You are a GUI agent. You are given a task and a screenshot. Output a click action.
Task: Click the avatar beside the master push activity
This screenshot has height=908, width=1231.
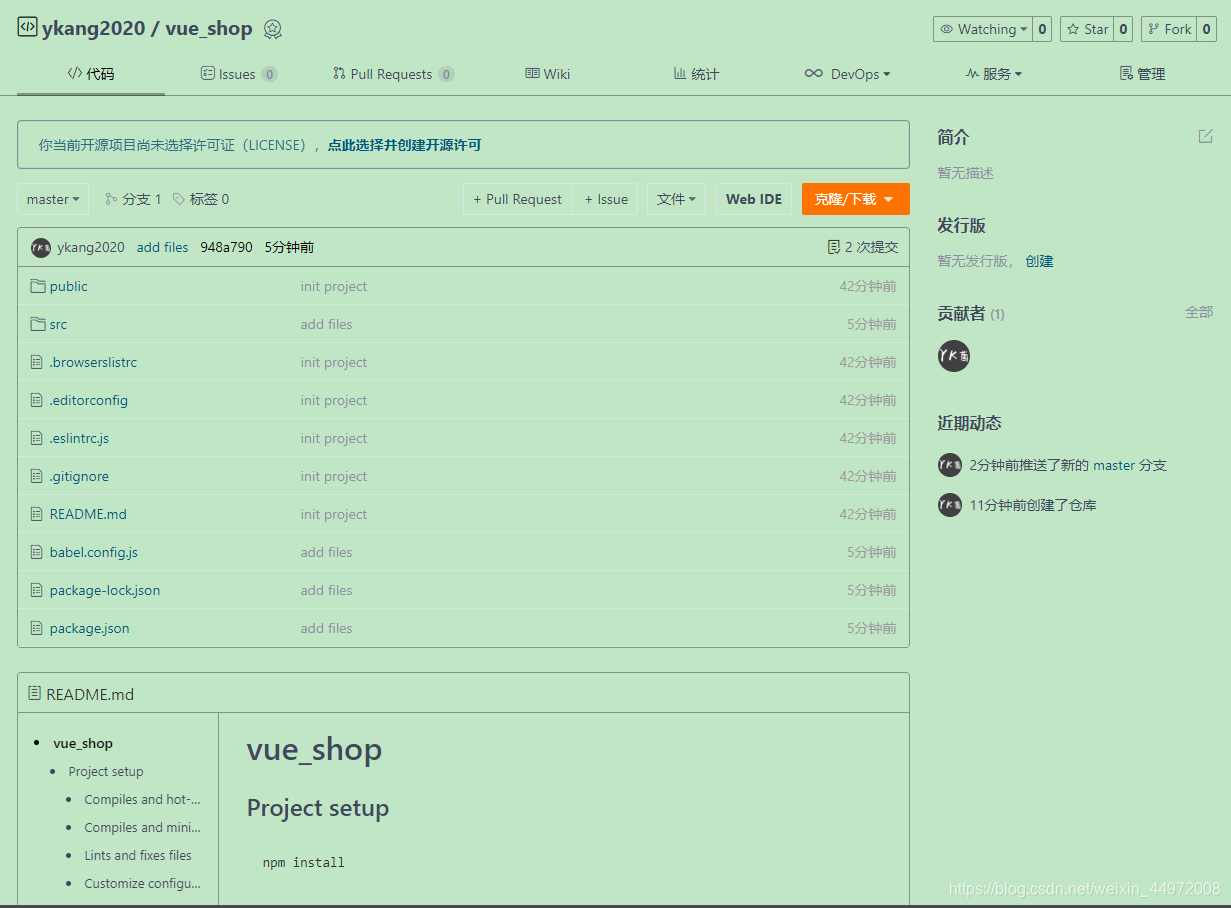[950, 465]
